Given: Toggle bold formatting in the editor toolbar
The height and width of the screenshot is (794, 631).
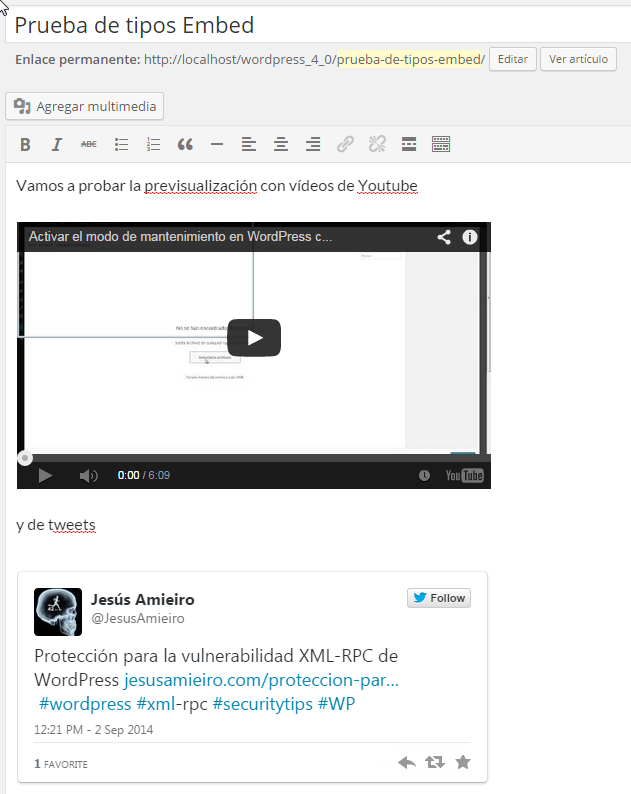Looking at the screenshot, I should [x=25, y=144].
